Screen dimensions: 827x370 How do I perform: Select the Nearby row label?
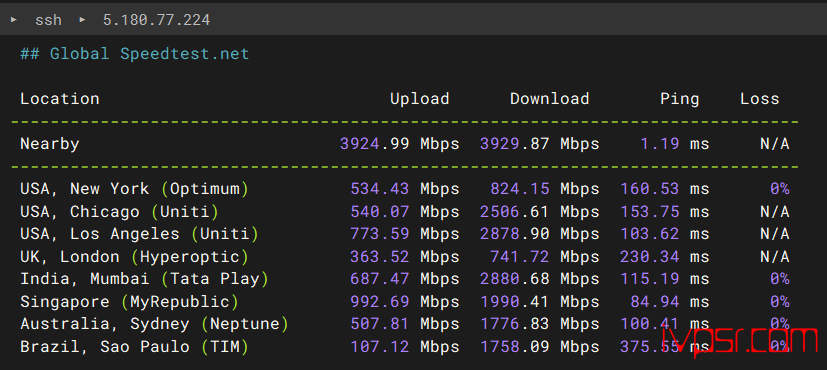[50, 144]
